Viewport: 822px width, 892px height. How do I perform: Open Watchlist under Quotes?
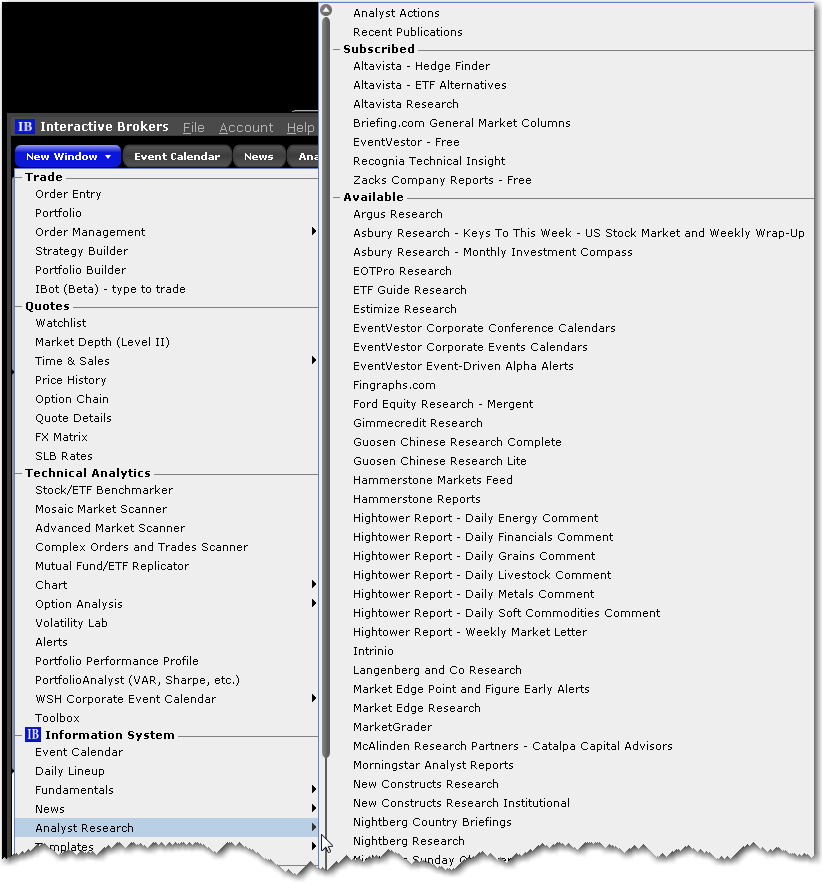click(61, 323)
